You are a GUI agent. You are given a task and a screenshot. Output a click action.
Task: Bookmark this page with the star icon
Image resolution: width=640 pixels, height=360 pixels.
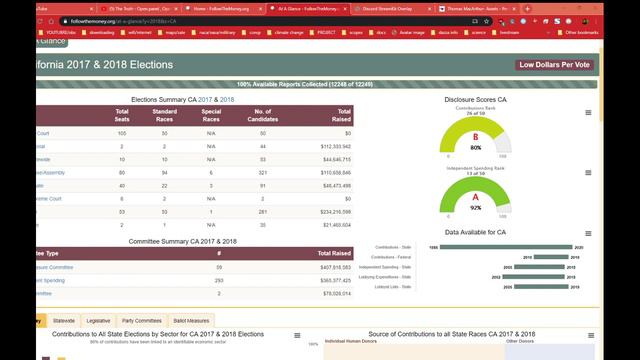tap(486, 21)
